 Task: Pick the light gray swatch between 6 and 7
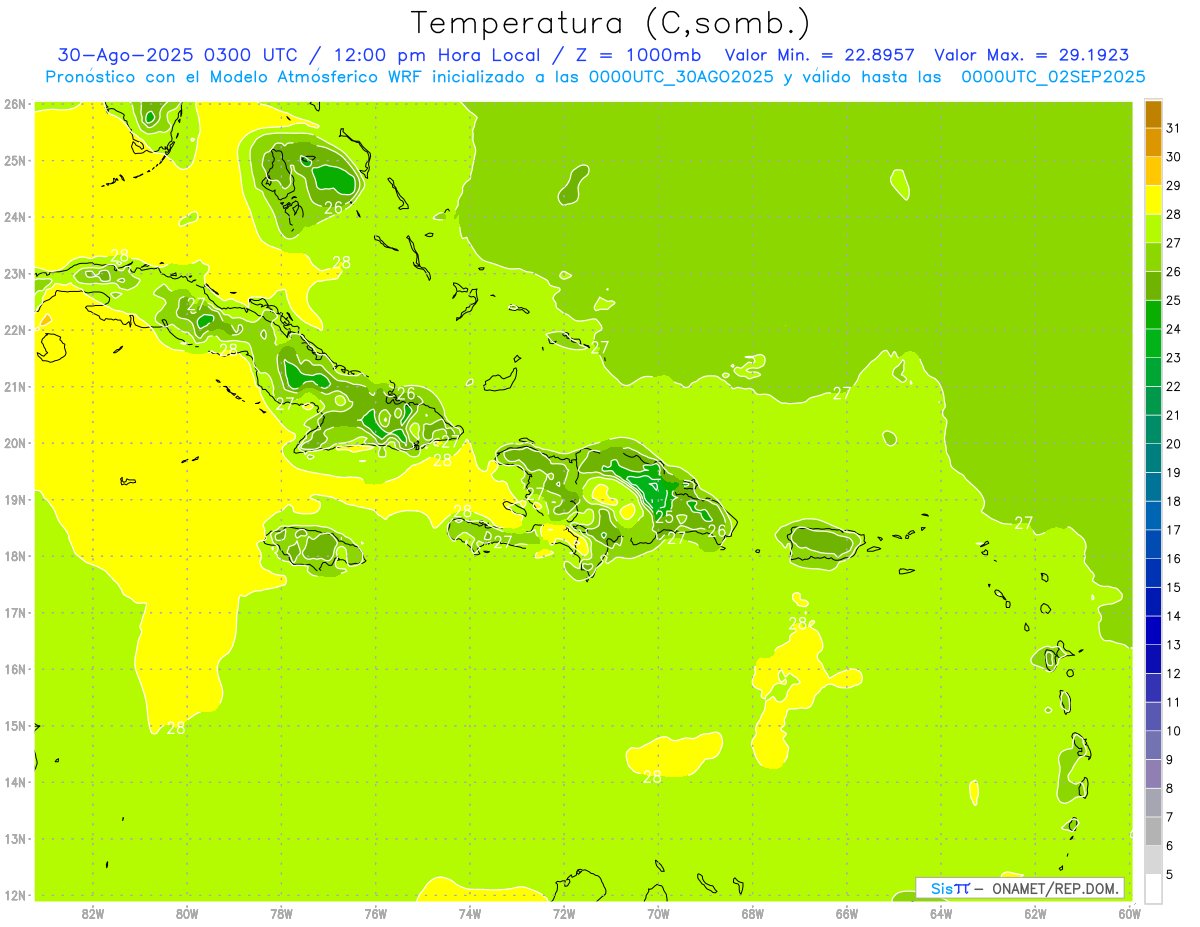(1153, 831)
